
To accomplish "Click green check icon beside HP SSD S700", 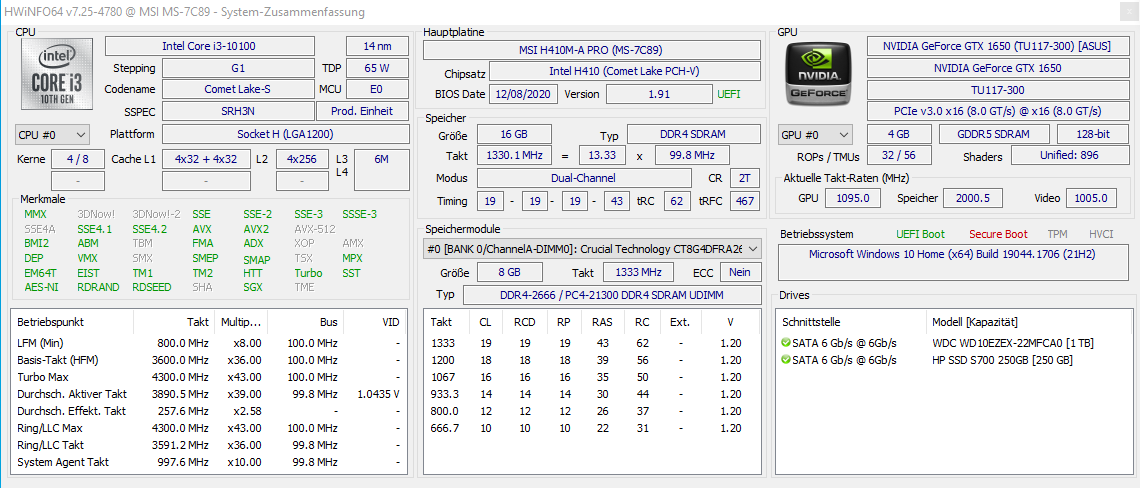I will (x=785, y=360).
